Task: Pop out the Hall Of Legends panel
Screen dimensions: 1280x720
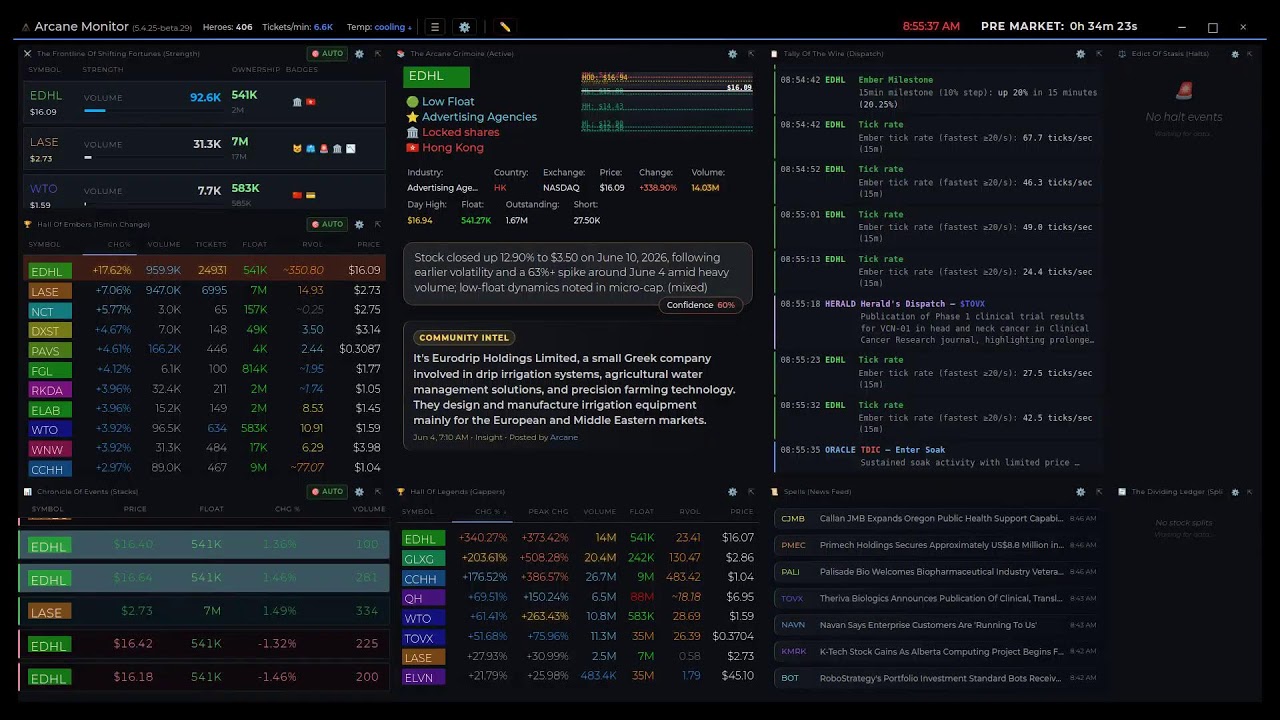Action: (751, 492)
